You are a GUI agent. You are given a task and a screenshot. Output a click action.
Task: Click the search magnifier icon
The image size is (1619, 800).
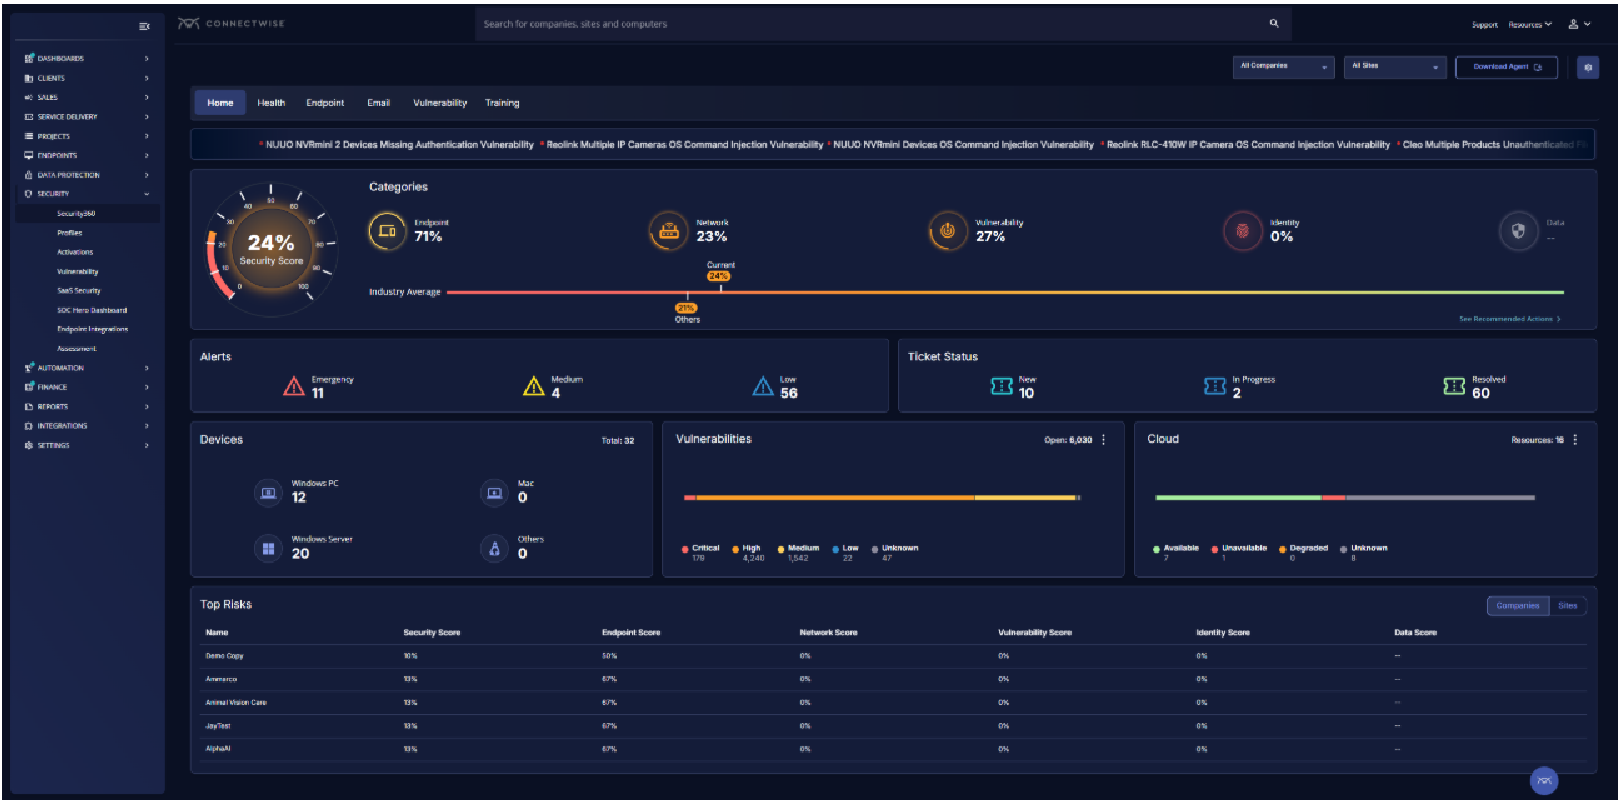pos(1274,23)
